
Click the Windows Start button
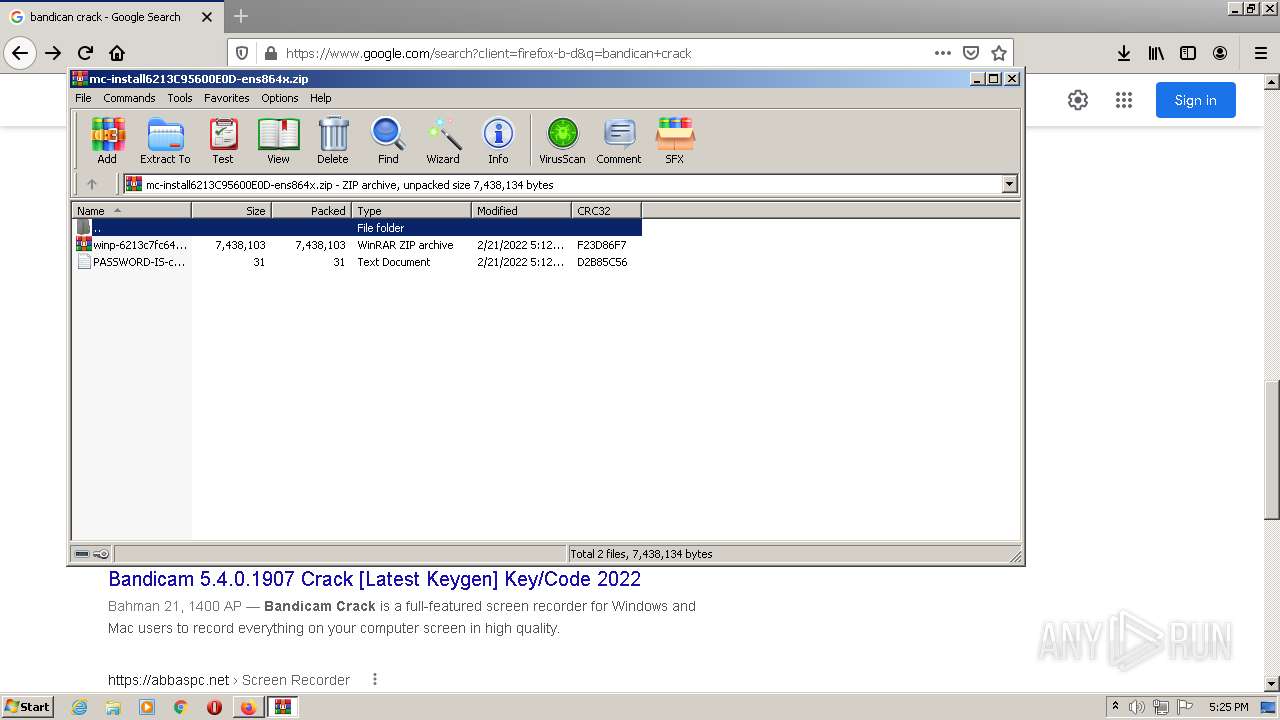point(27,707)
